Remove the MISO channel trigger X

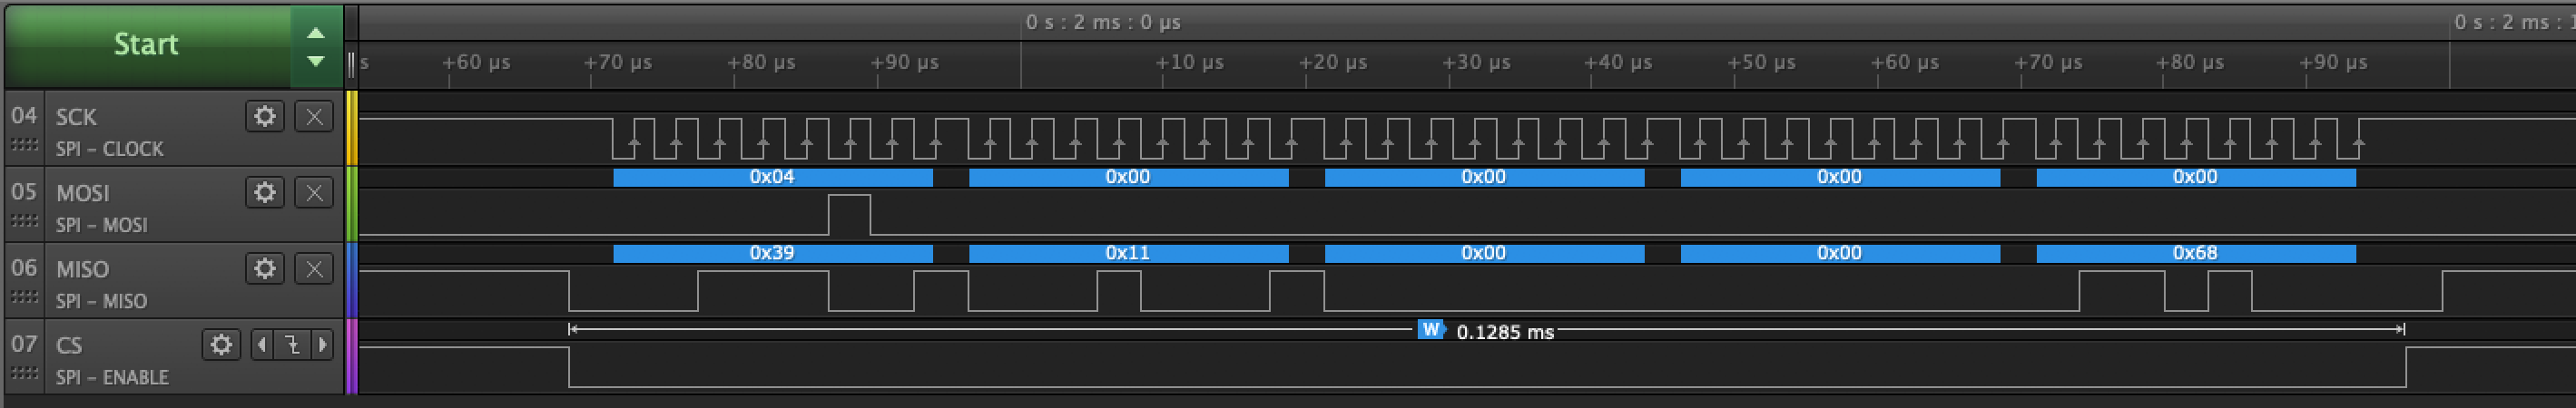tap(314, 268)
